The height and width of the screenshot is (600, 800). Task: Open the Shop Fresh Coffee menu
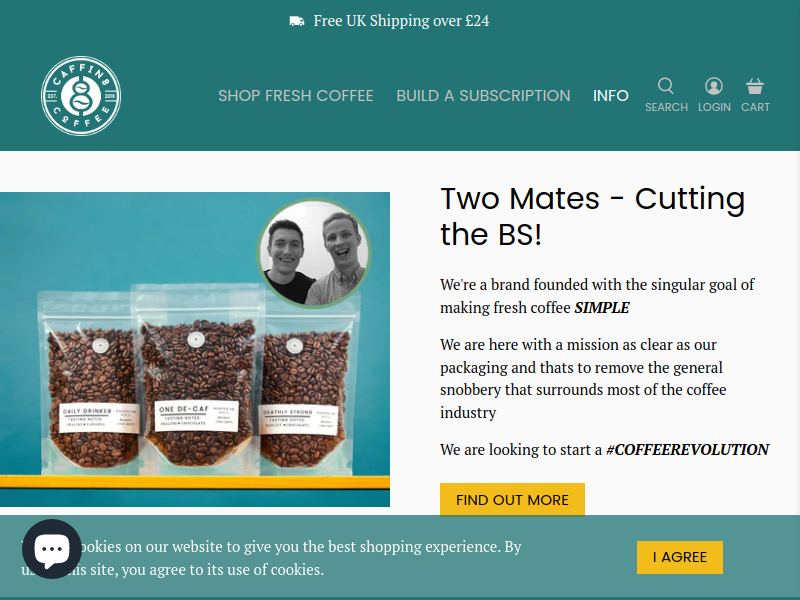pyautogui.click(x=296, y=95)
